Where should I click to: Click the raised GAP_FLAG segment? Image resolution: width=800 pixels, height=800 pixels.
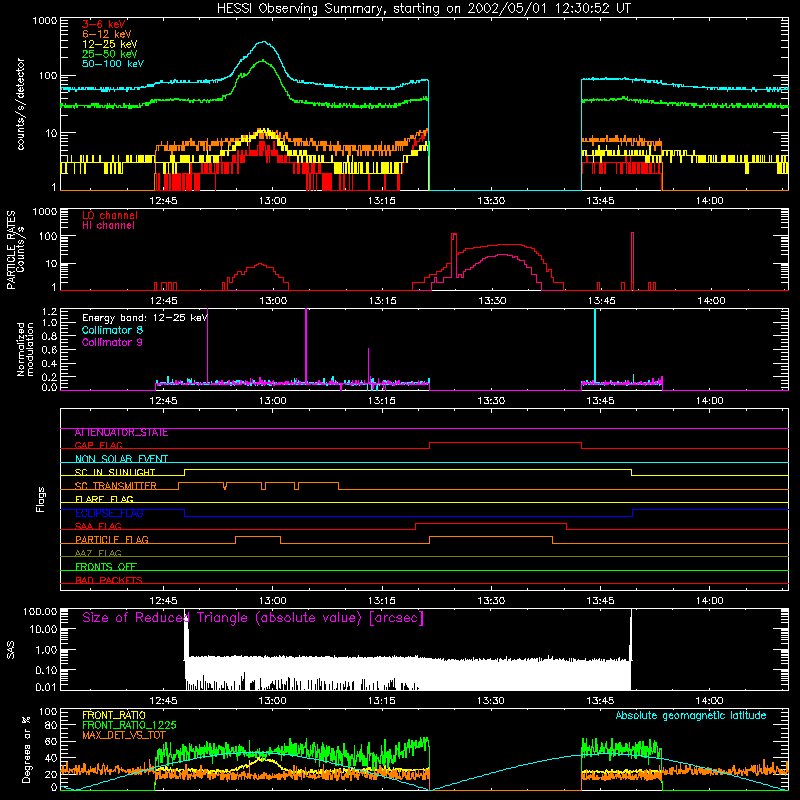click(506, 443)
